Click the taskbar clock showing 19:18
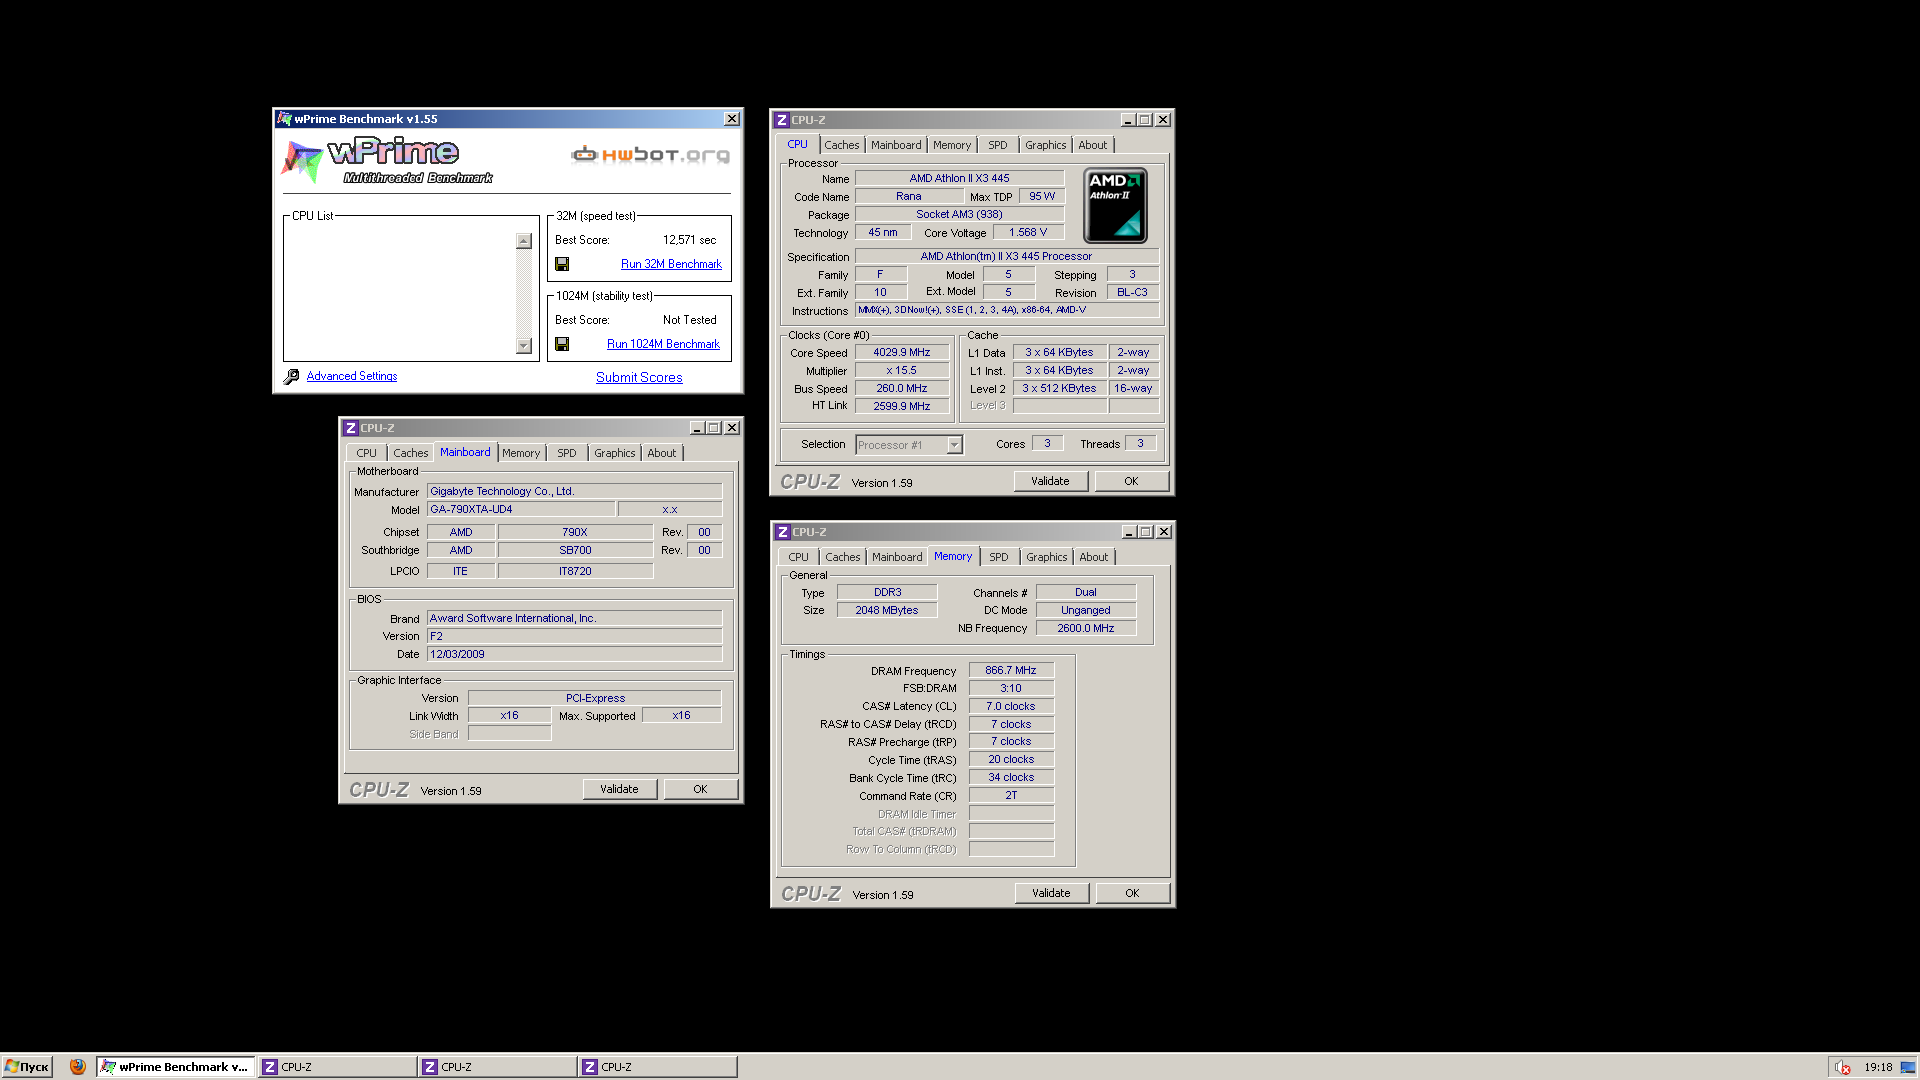 1878,1067
